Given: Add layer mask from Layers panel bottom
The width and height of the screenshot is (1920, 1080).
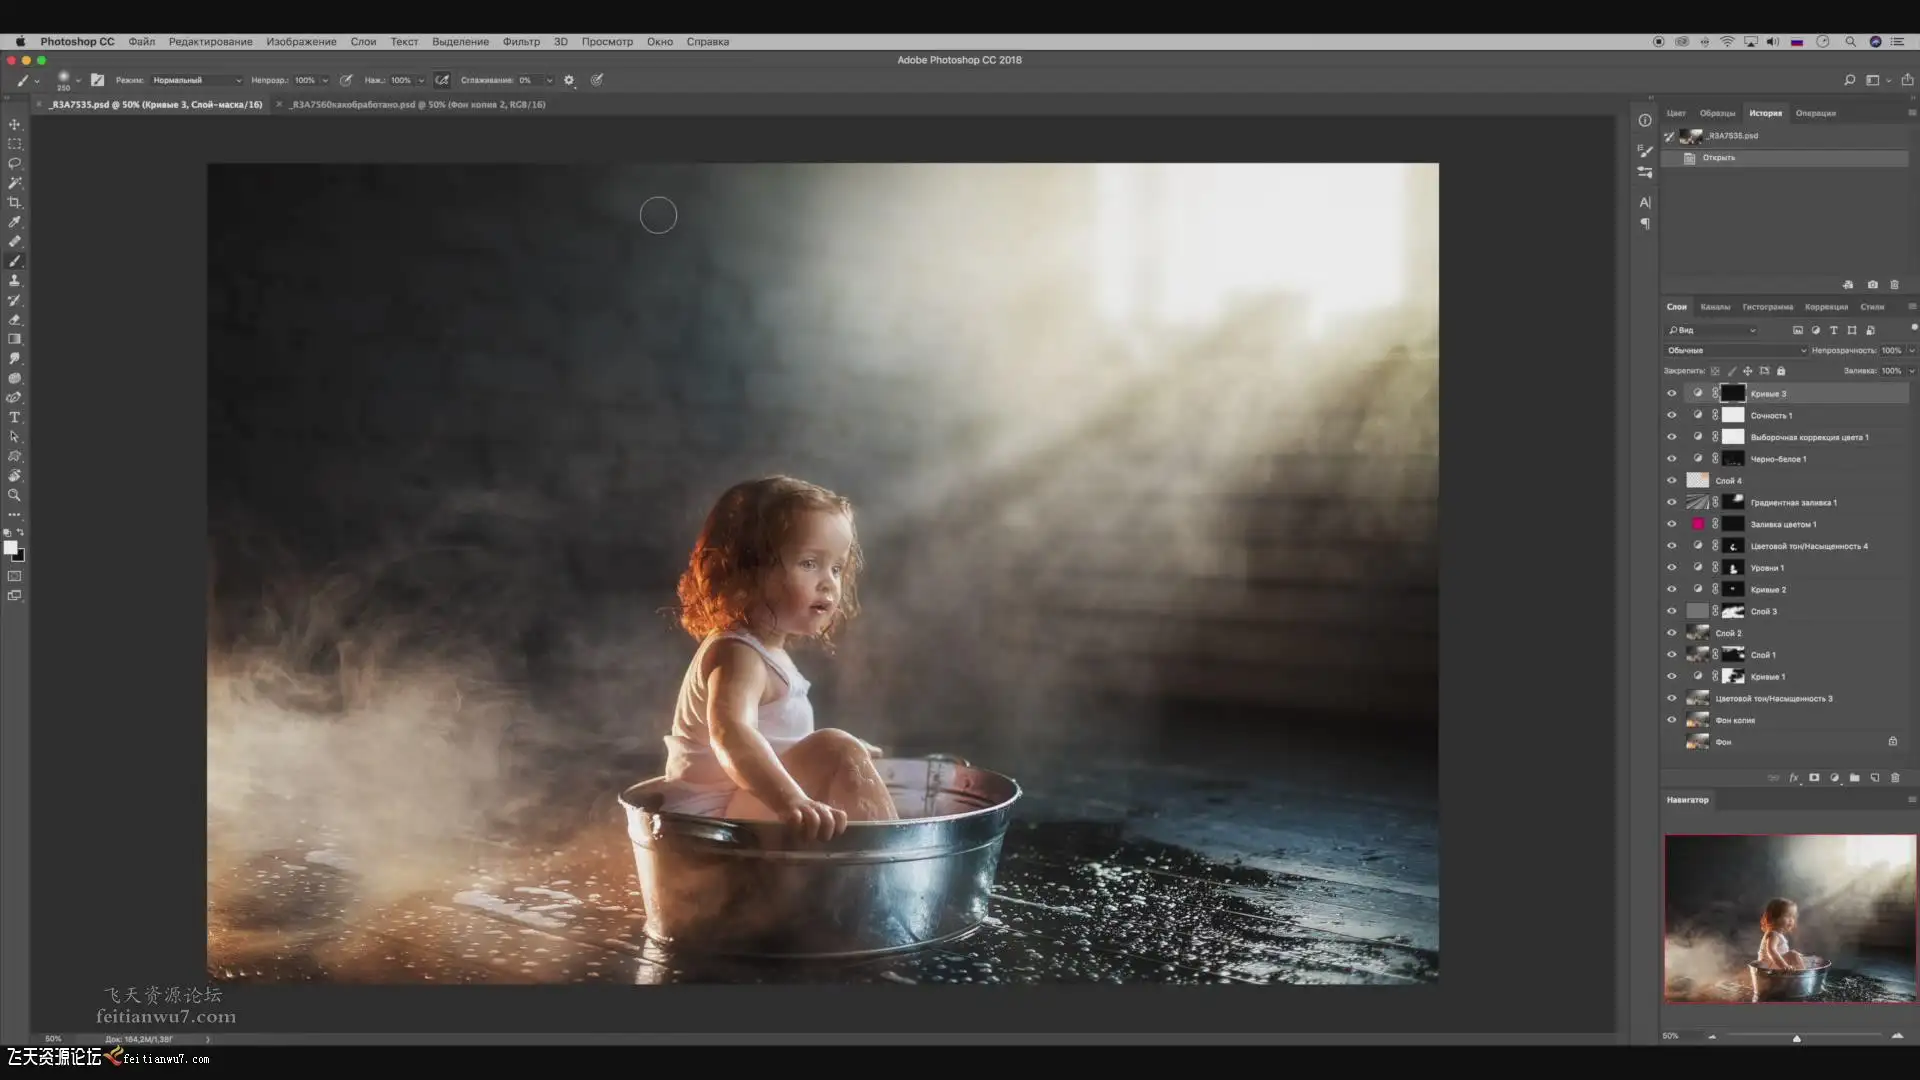Looking at the screenshot, I should pos(1814,777).
